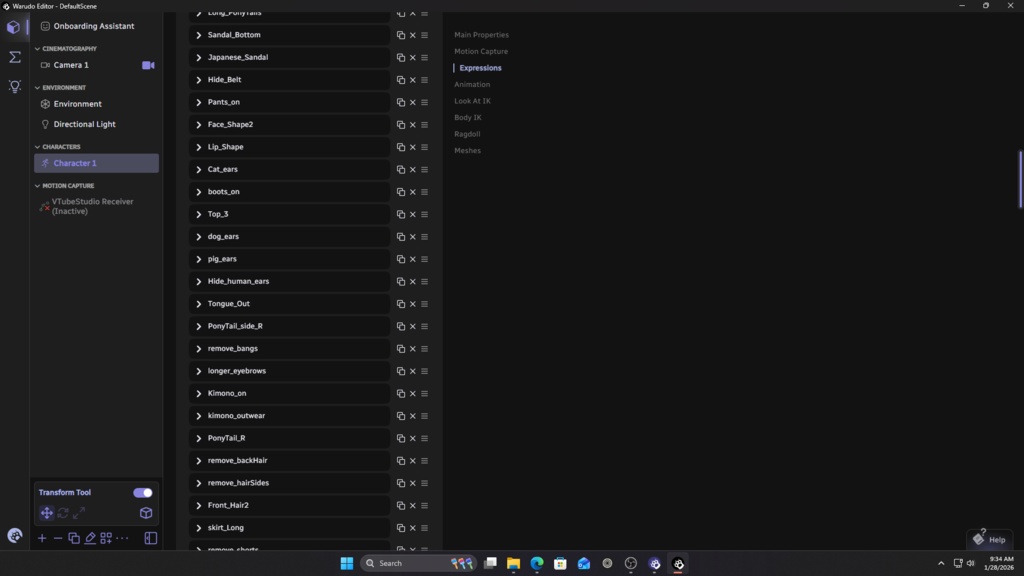Open File Explorer from taskbar
This screenshot has height=576, width=1024.
pos(513,563)
